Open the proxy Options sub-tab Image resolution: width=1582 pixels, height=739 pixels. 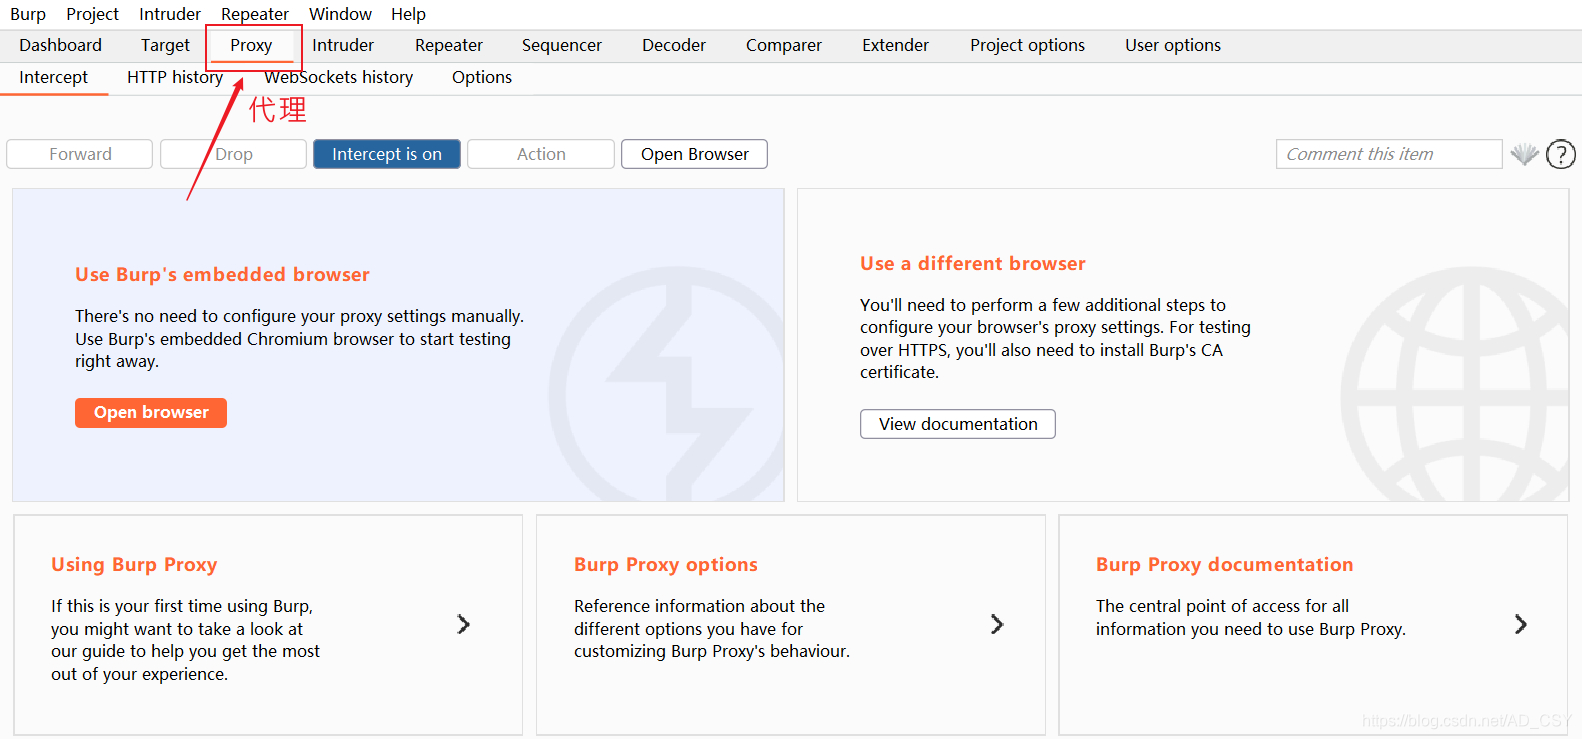pos(482,77)
